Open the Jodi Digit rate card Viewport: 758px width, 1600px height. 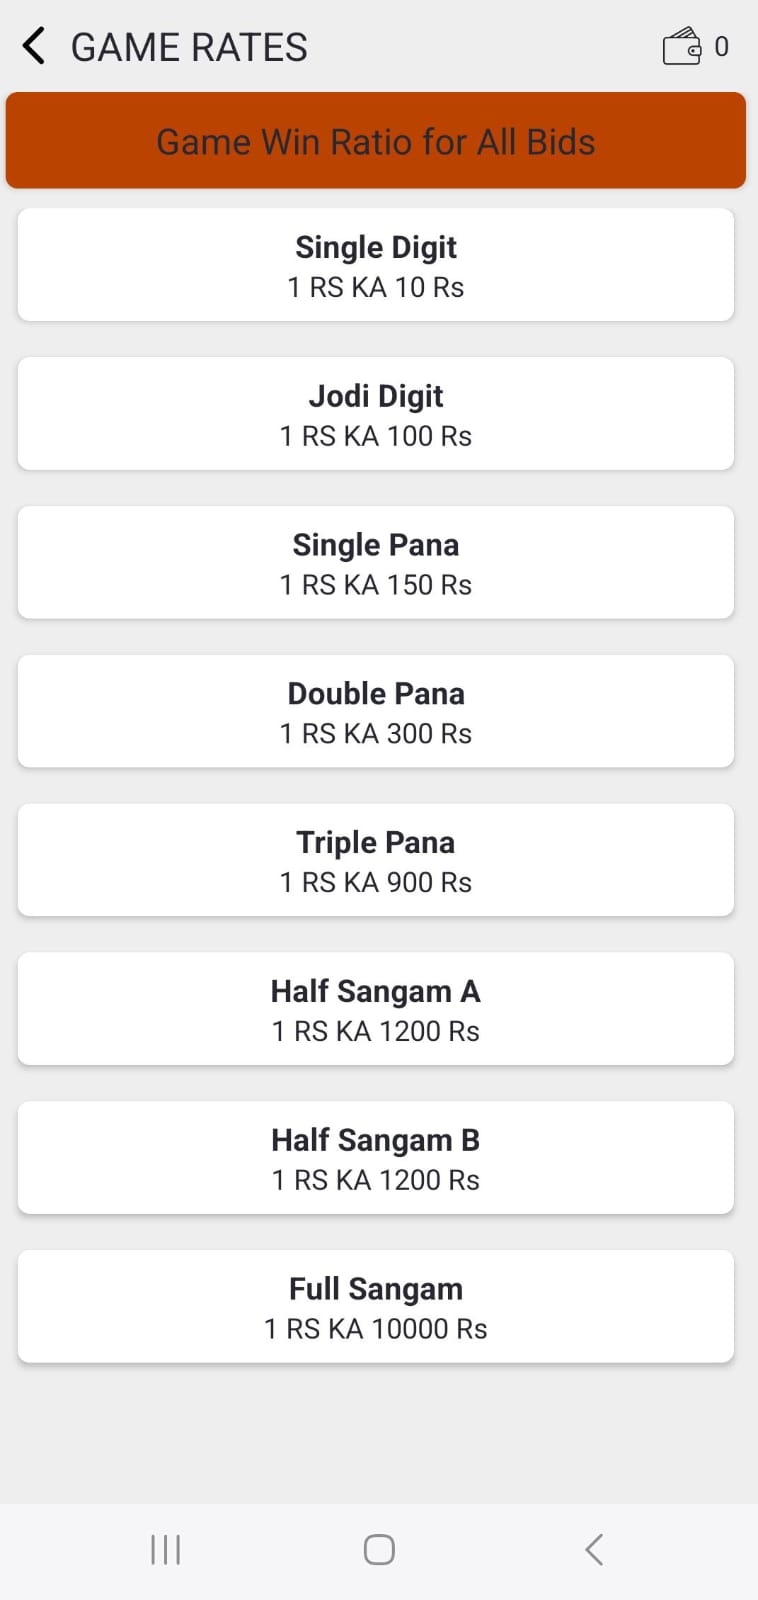(376, 414)
